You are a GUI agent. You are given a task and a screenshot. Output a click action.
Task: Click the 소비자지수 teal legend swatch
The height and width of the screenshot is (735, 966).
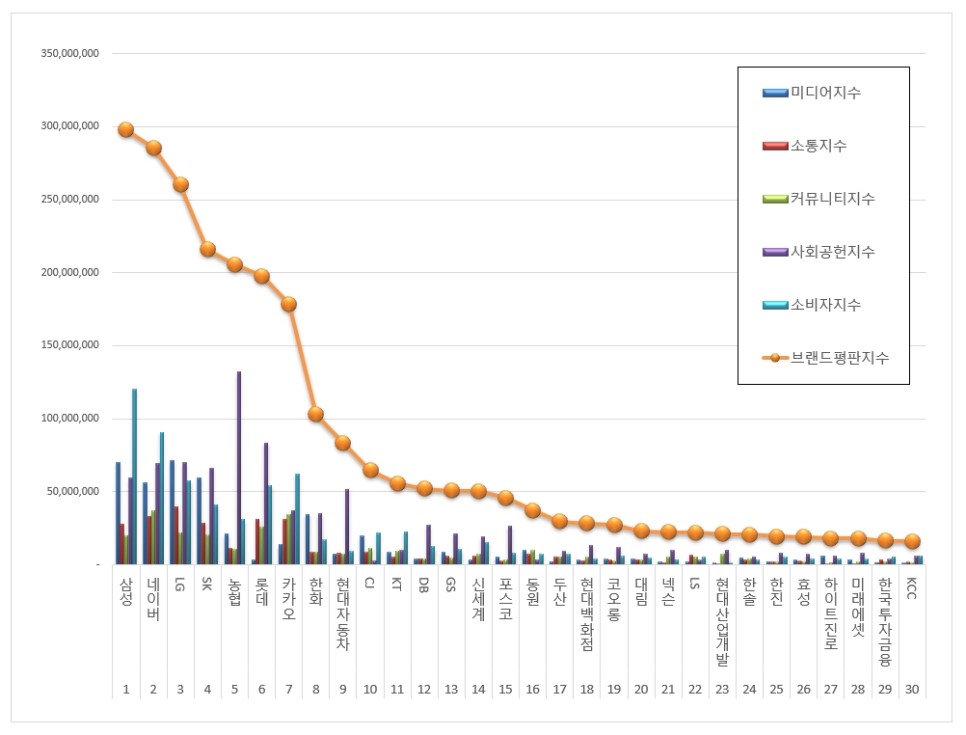(x=774, y=305)
